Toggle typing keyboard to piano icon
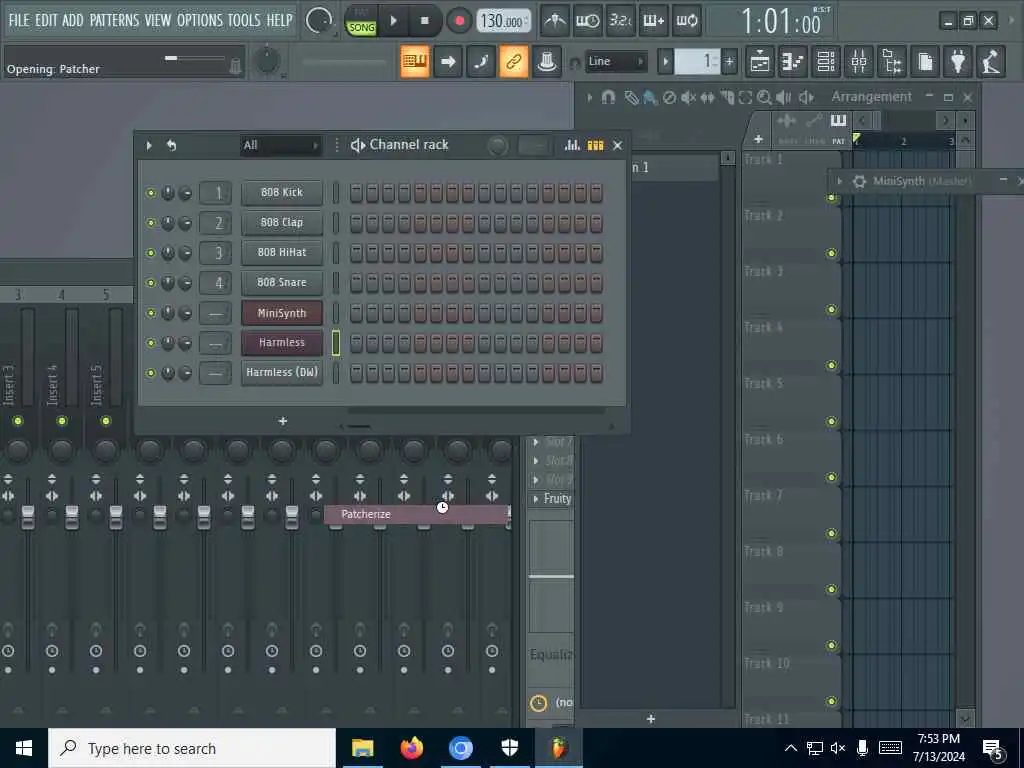Image resolution: width=1024 pixels, height=768 pixels. click(415, 61)
